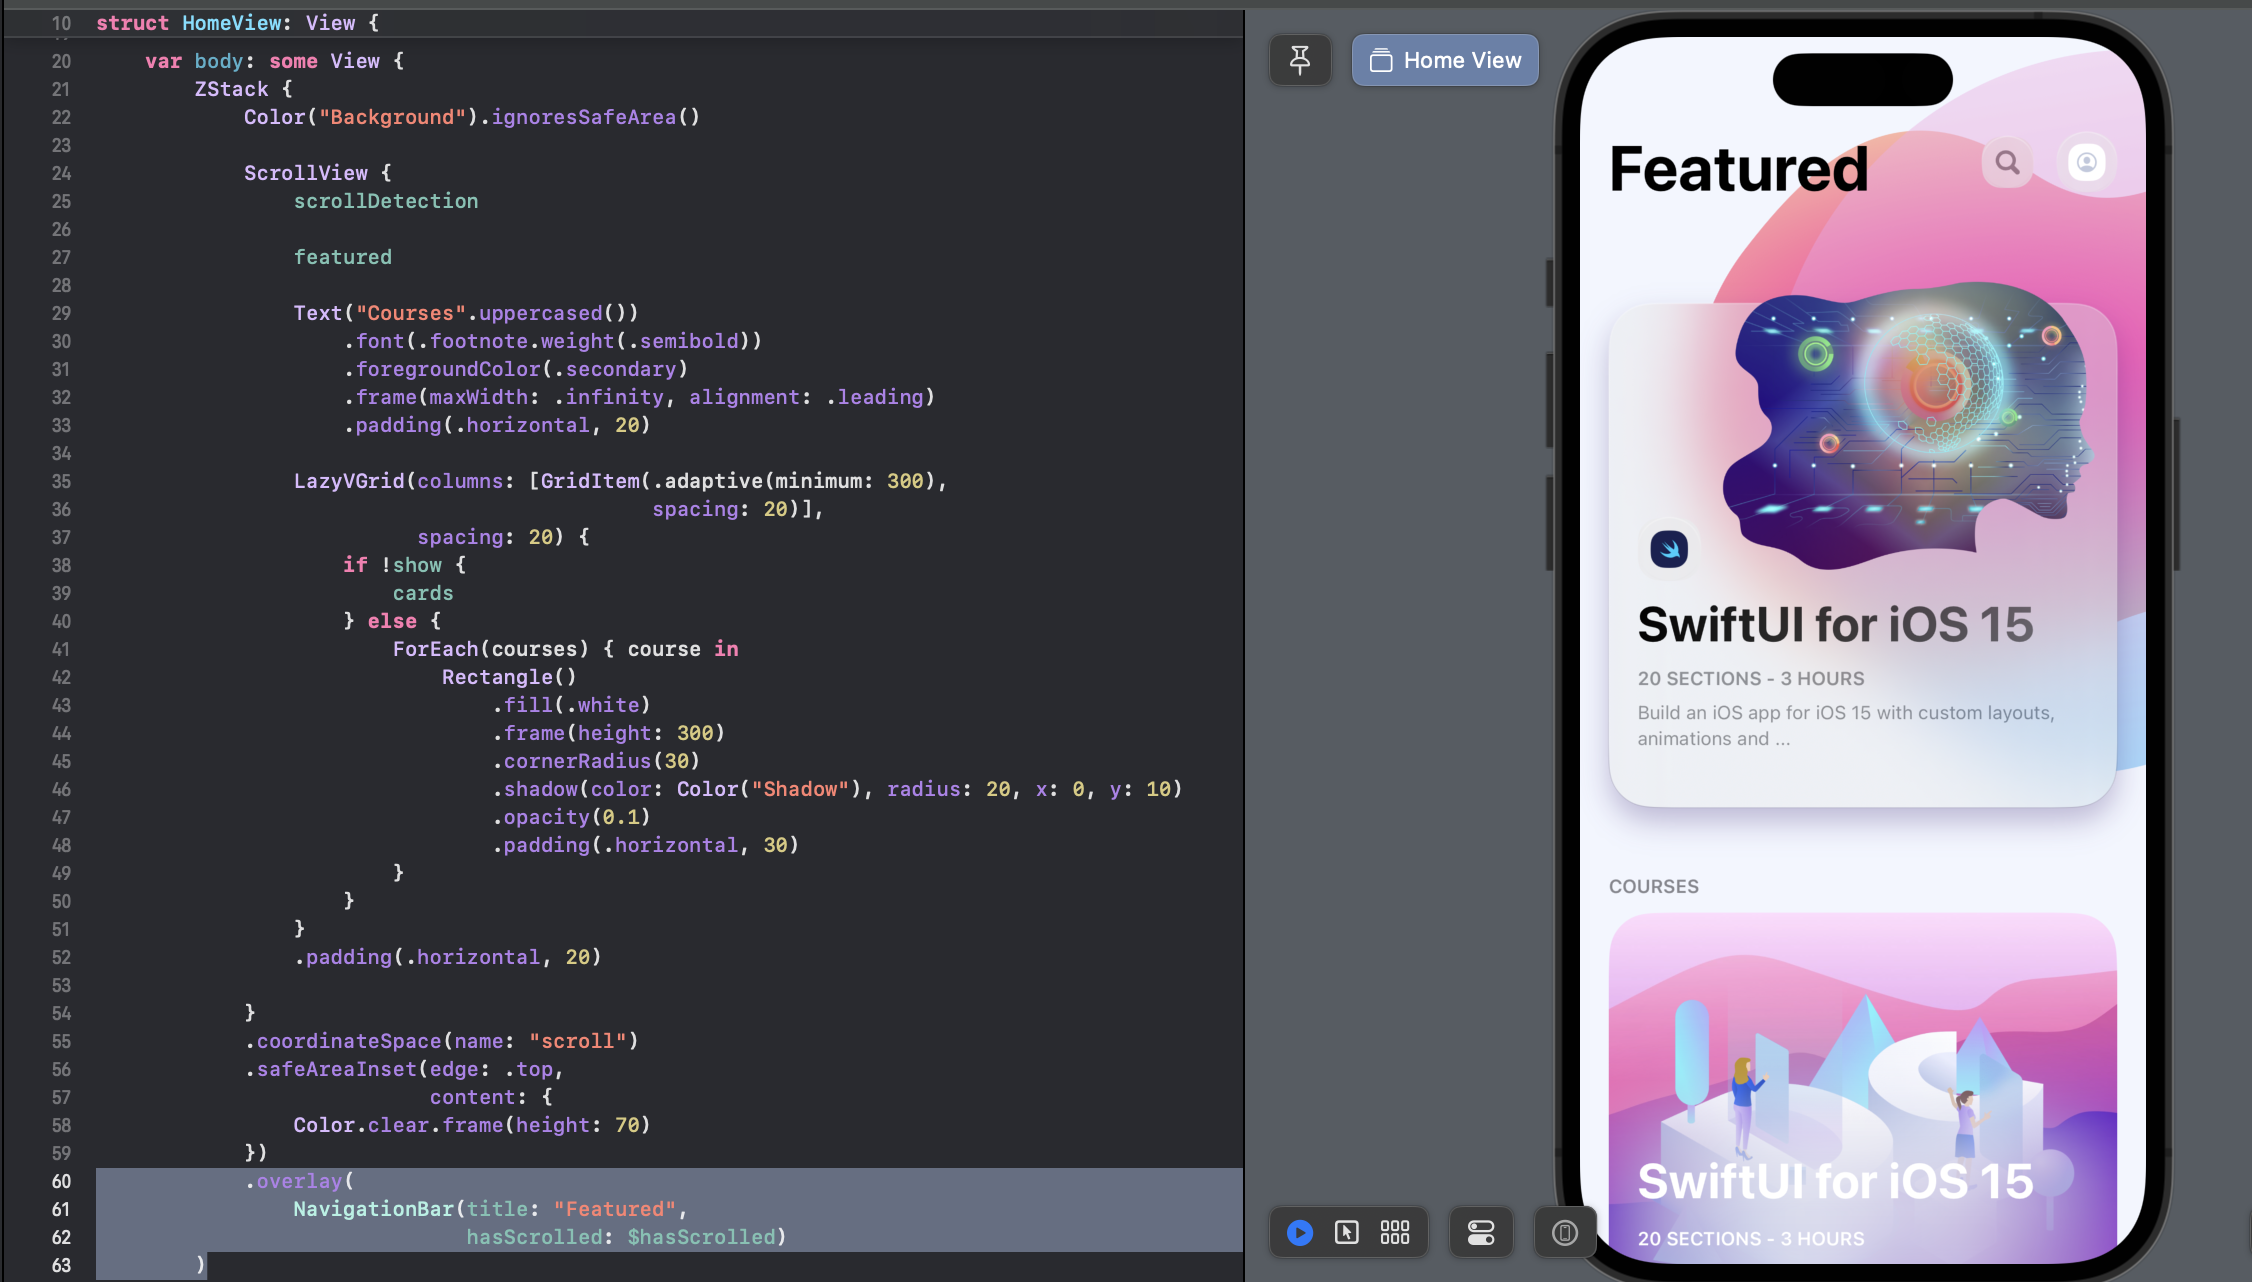Image resolution: width=2252 pixels, height=1282 pixels.
Task: Click featured card's 20 SECTIONS - 3 HOURS text
Action: tap(1751, 678)
